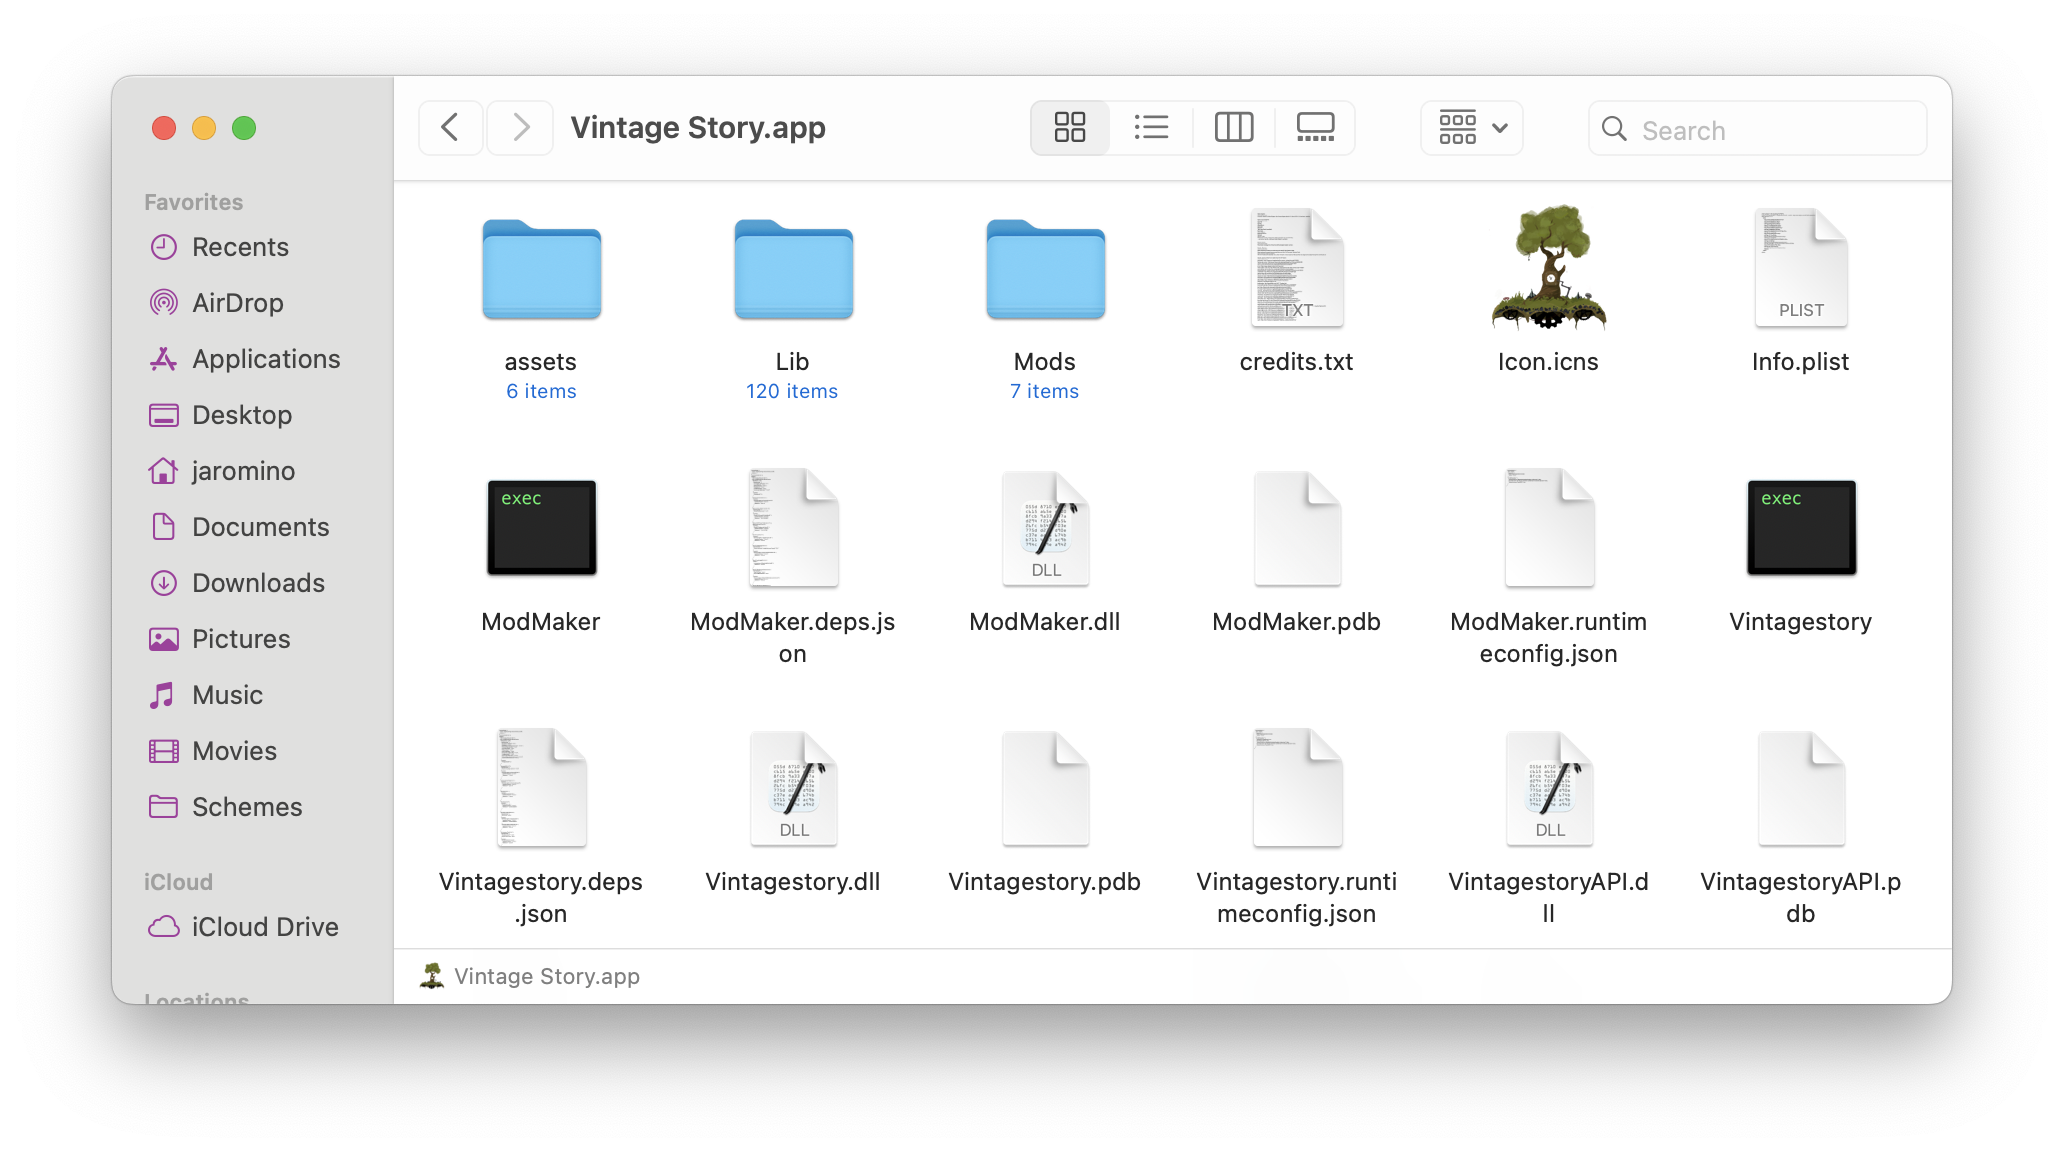The image size is (2064, 1152).
Task: Select the Mods folder icon
Action: coord(1045,270)
